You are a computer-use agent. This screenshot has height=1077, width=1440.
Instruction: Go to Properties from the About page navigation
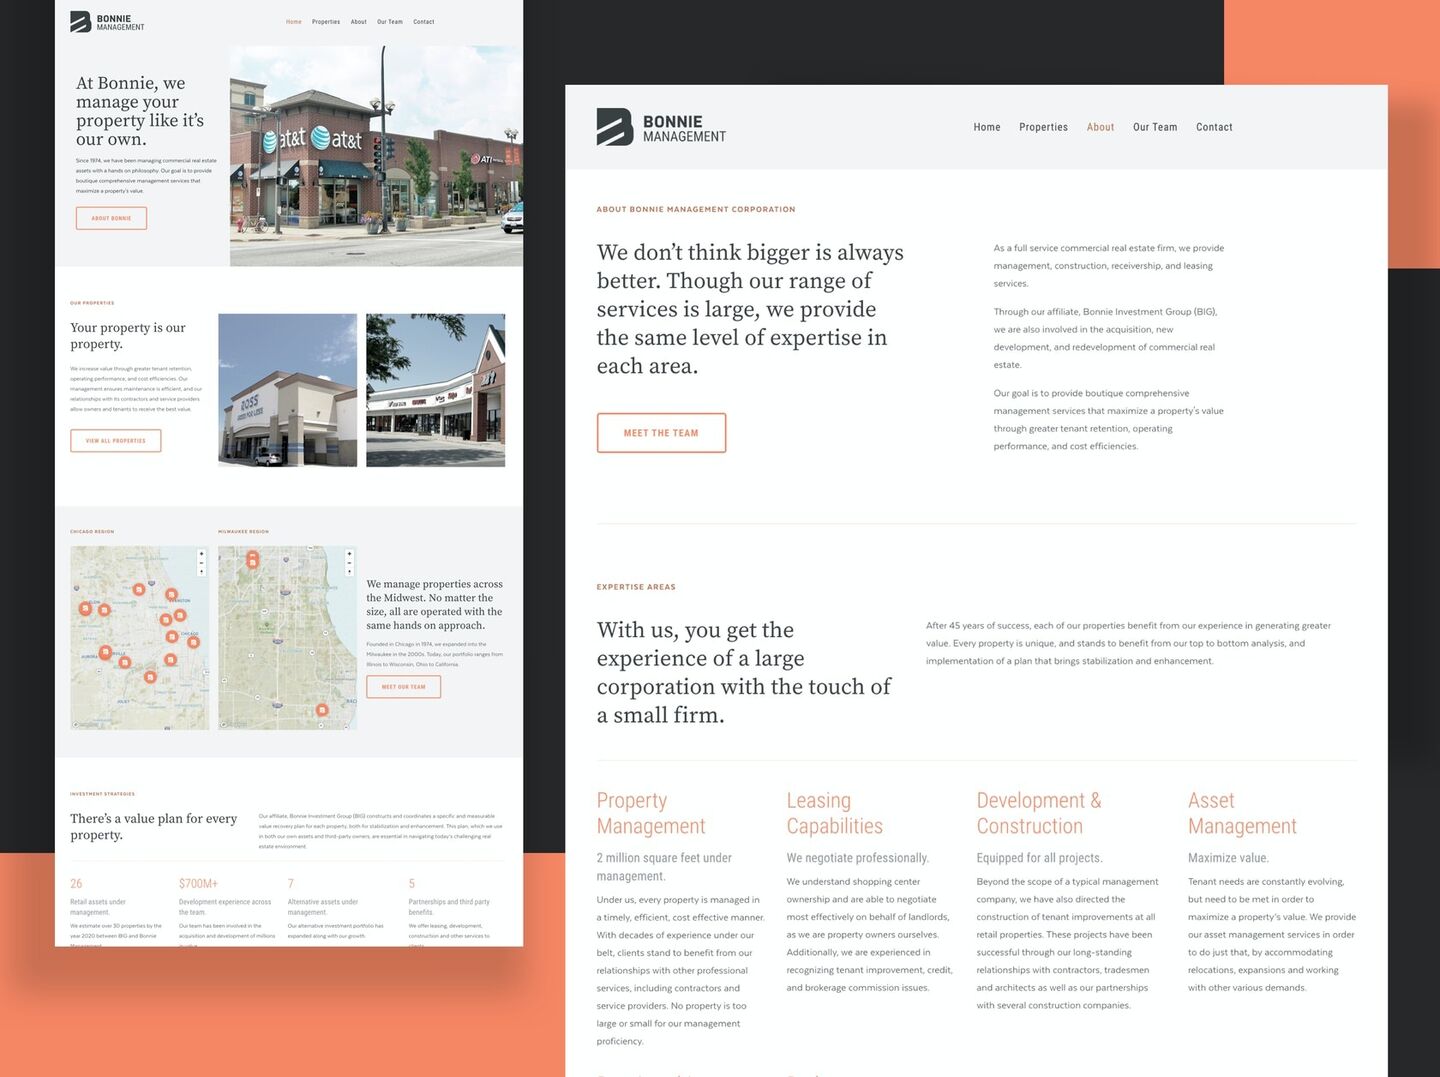pyautogui.click(x=1044, y=127)
